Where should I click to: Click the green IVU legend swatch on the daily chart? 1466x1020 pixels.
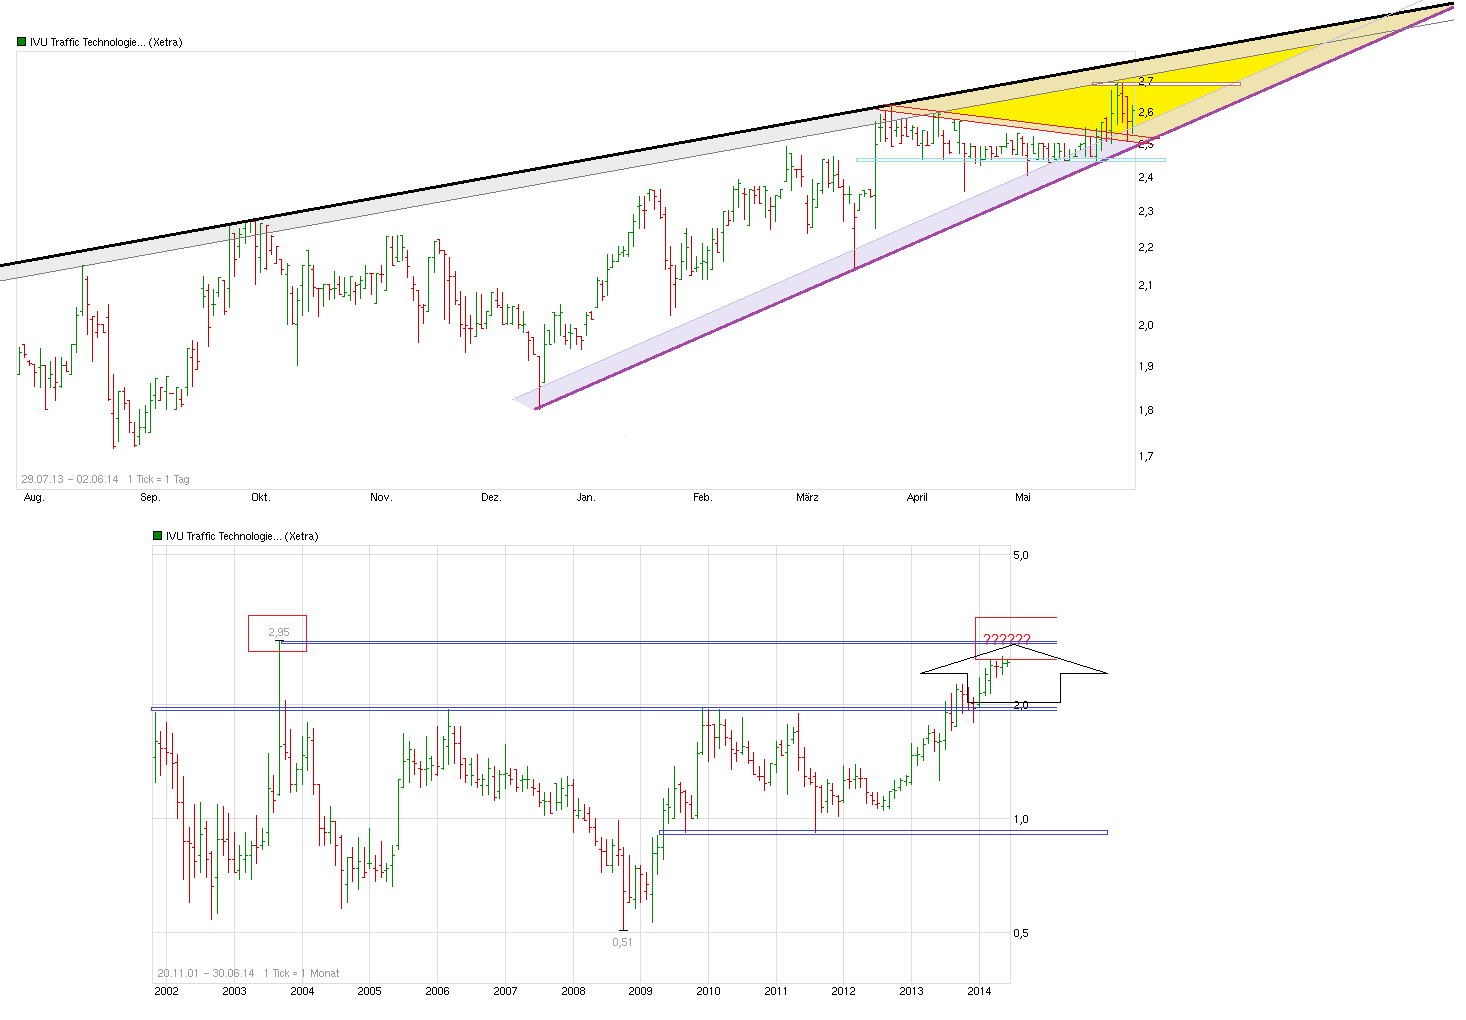click(x=20, y=42)
